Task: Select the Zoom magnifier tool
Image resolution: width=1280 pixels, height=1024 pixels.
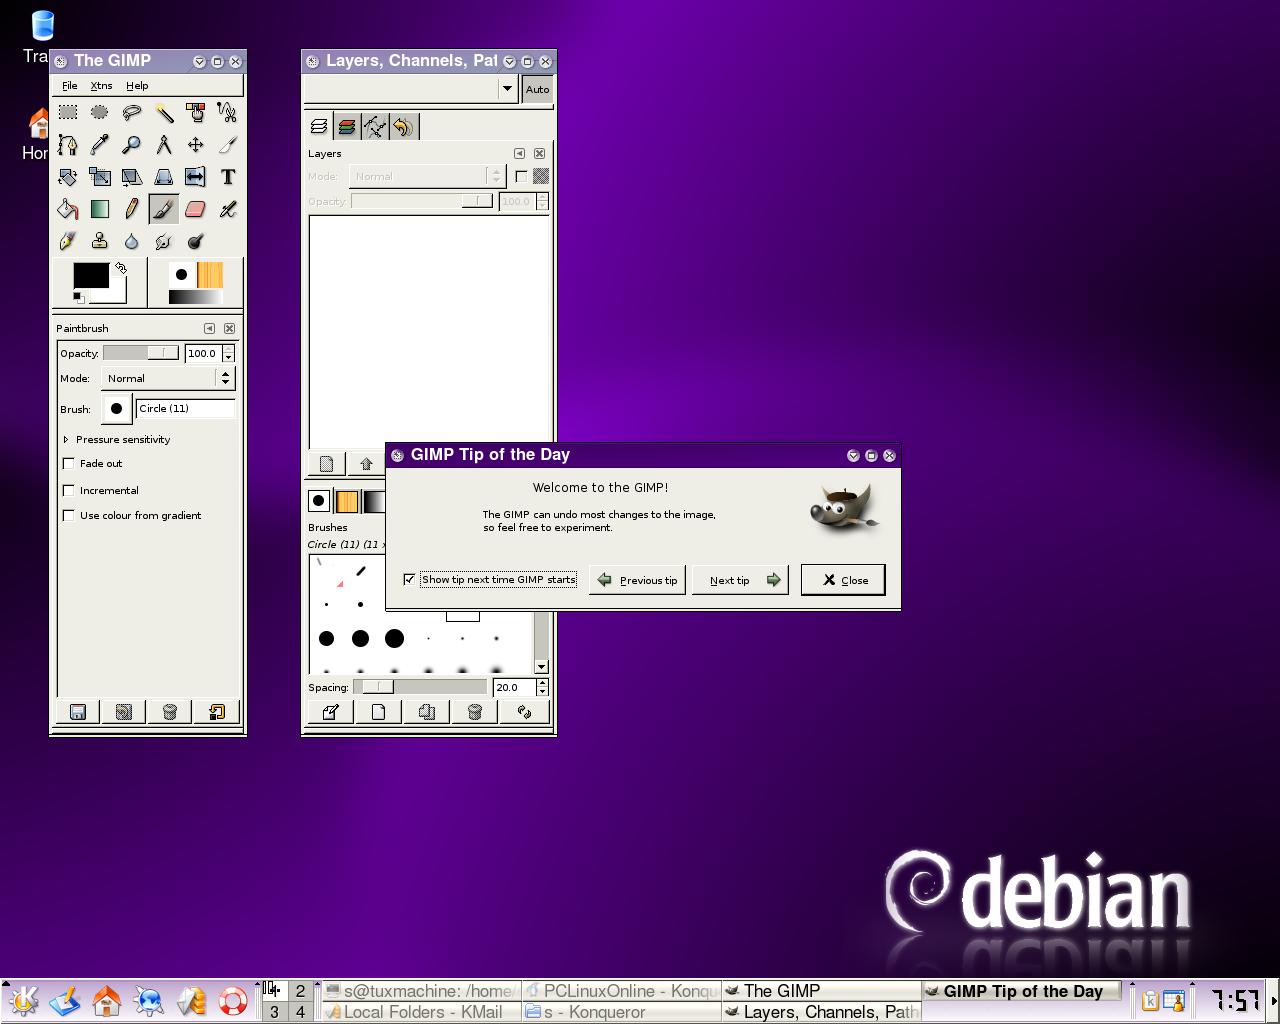Action: coord(132,145)
